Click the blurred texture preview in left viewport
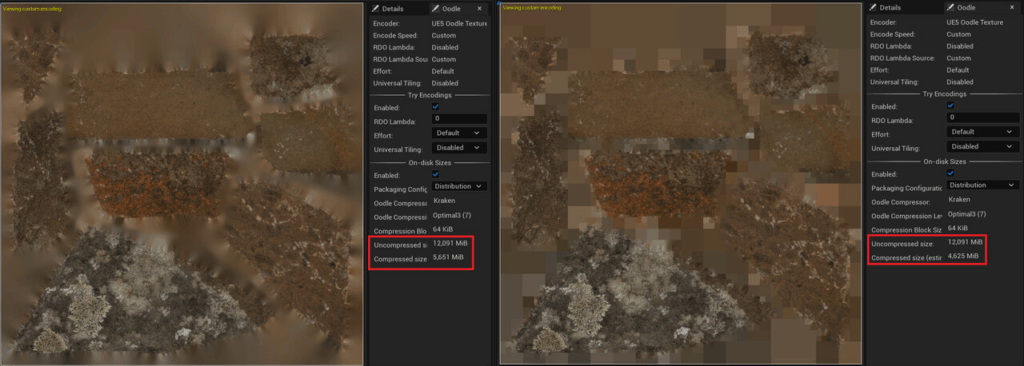This screenshot has height=366, width=1024. (182, 183)
